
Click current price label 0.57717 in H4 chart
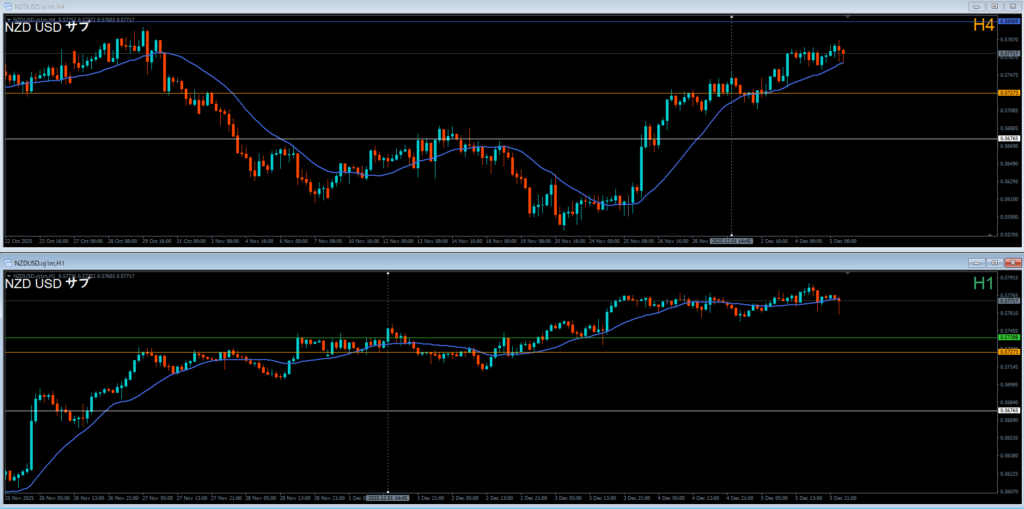[1008, 54]
